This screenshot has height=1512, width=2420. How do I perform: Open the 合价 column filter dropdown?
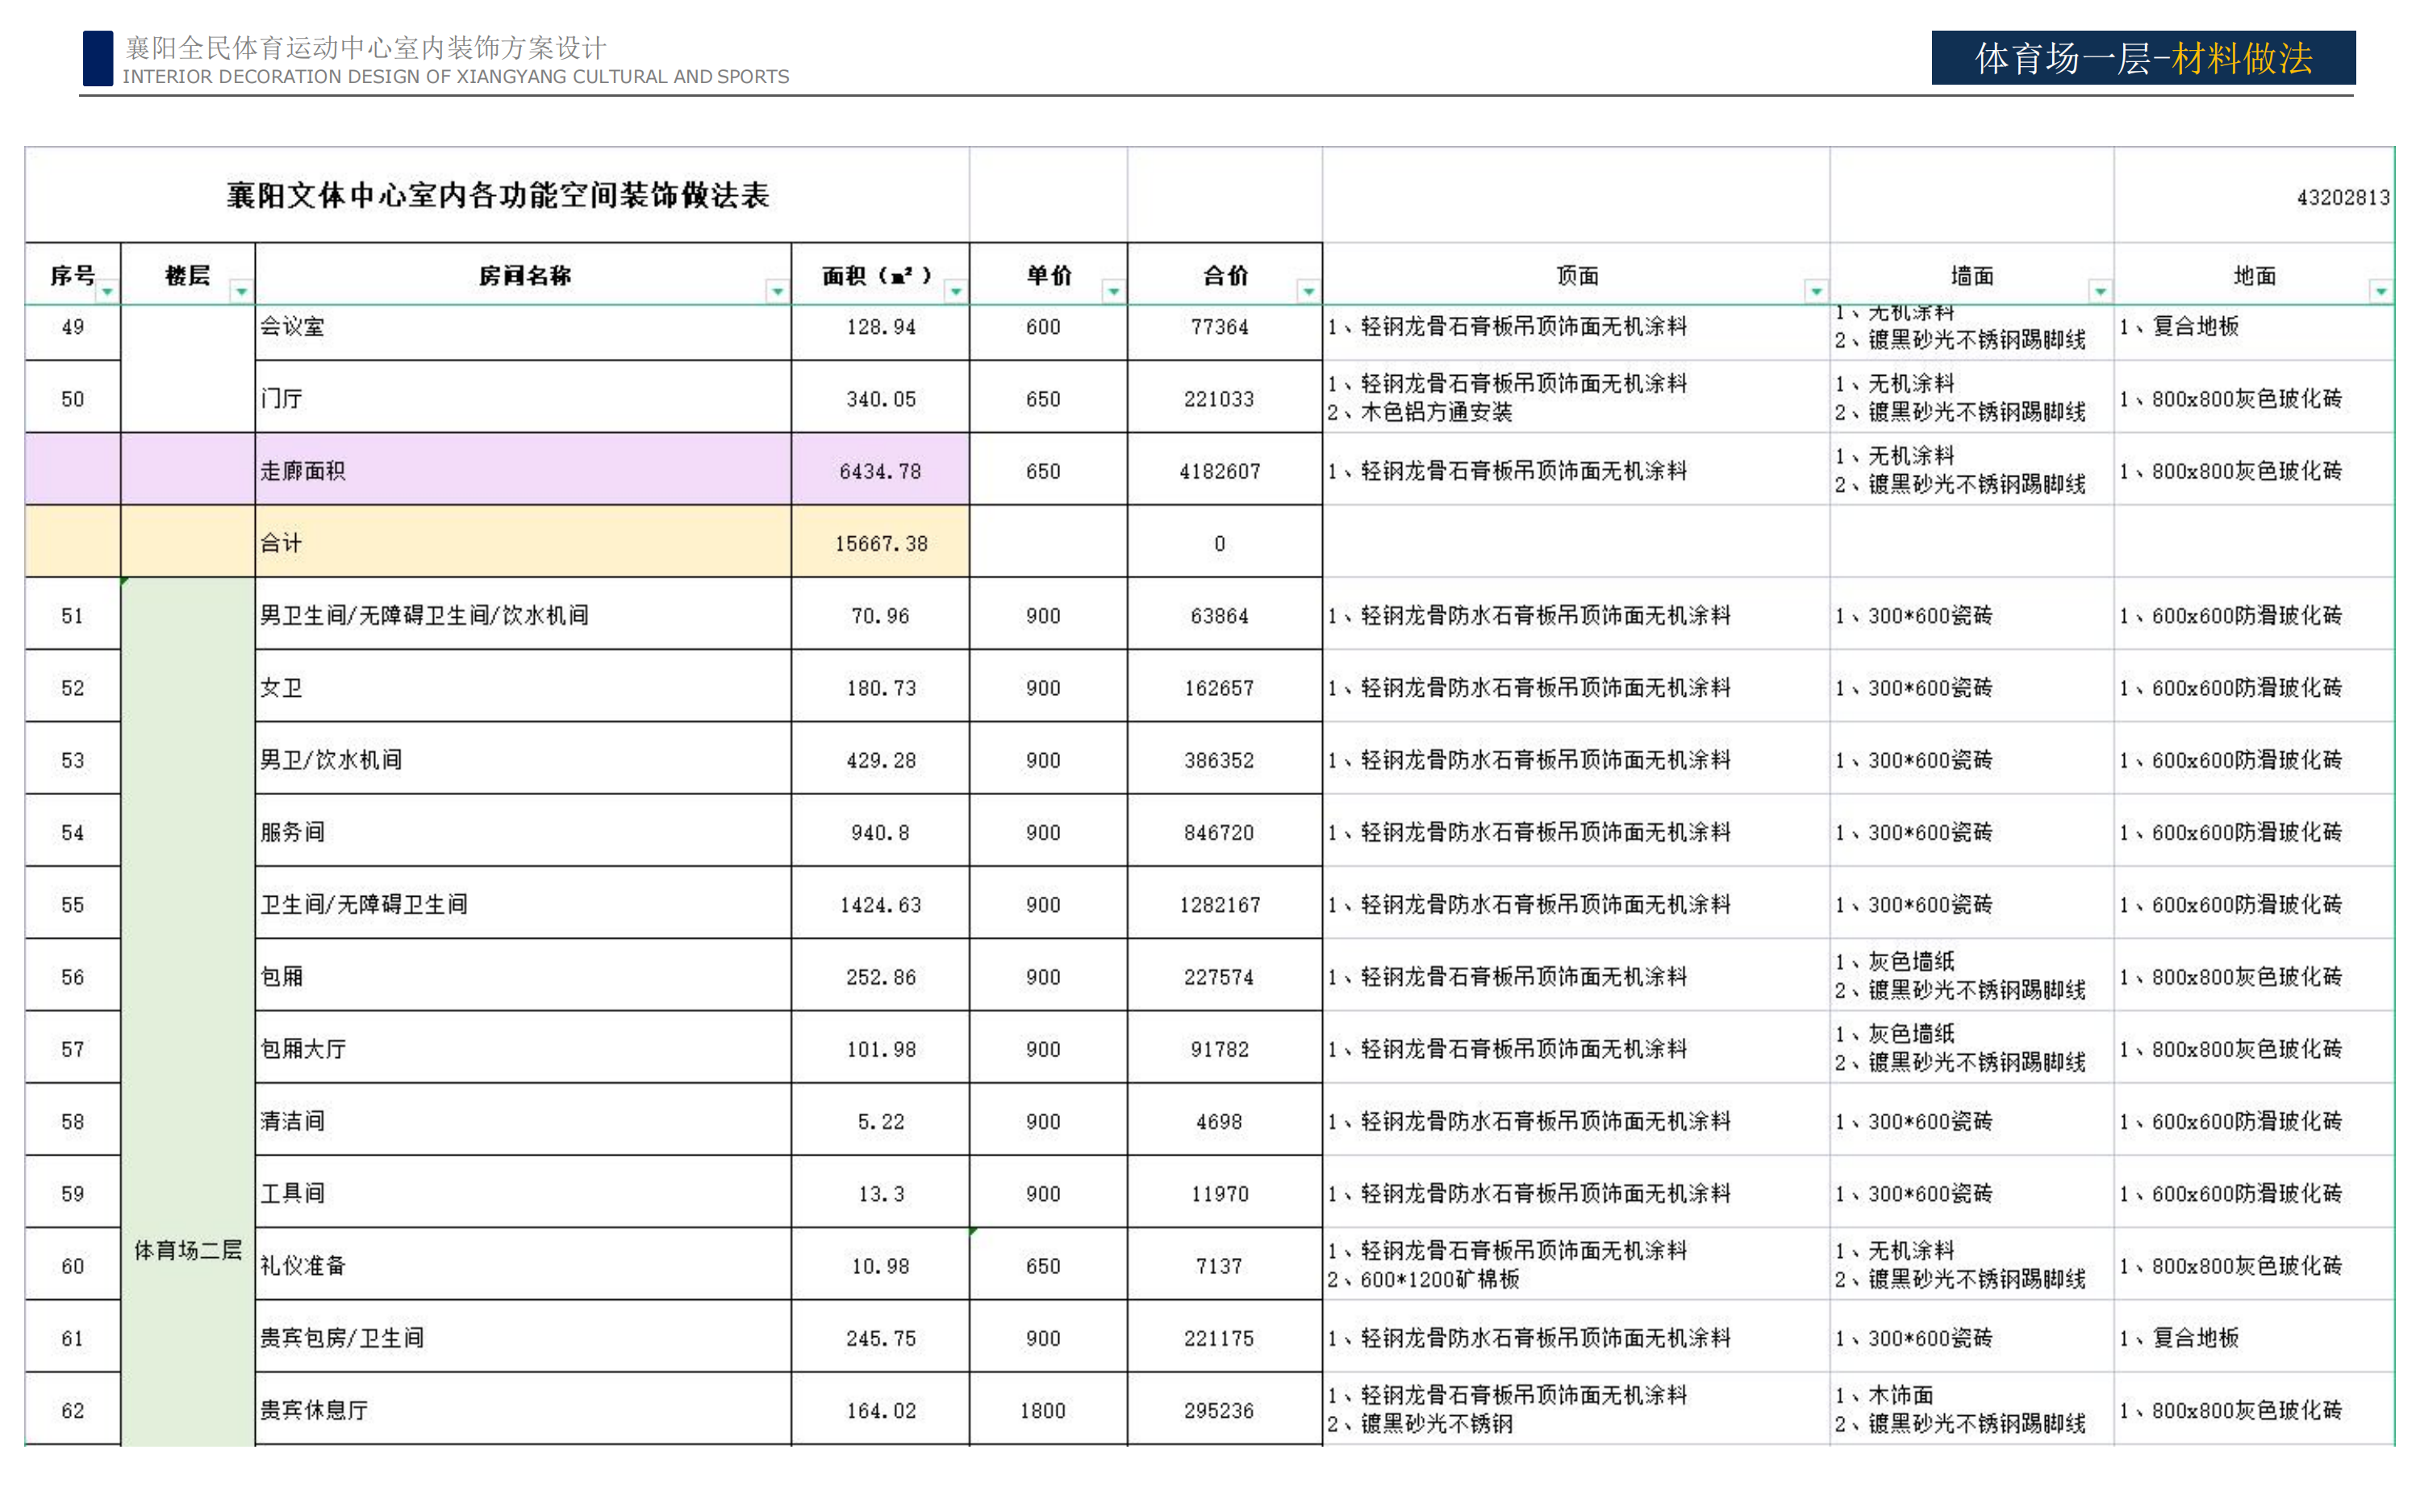[x=1308, y=291]
